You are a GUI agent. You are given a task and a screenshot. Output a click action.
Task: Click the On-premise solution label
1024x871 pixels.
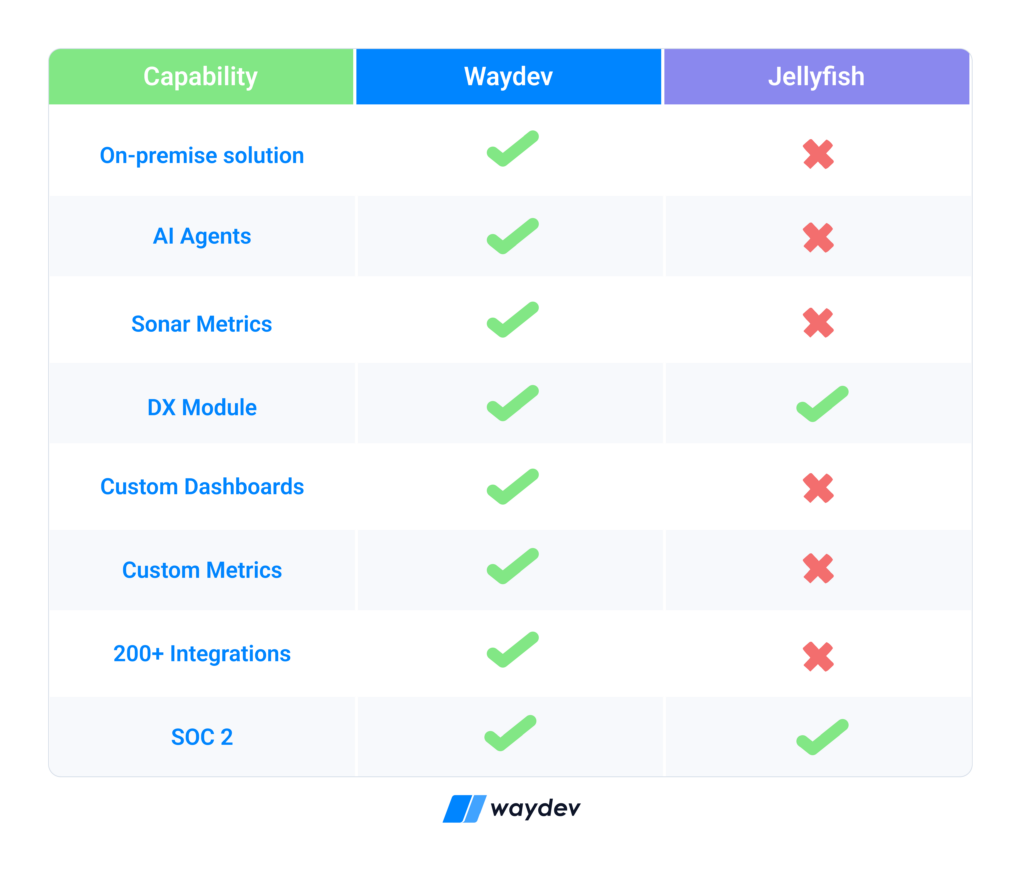(202, 156)
